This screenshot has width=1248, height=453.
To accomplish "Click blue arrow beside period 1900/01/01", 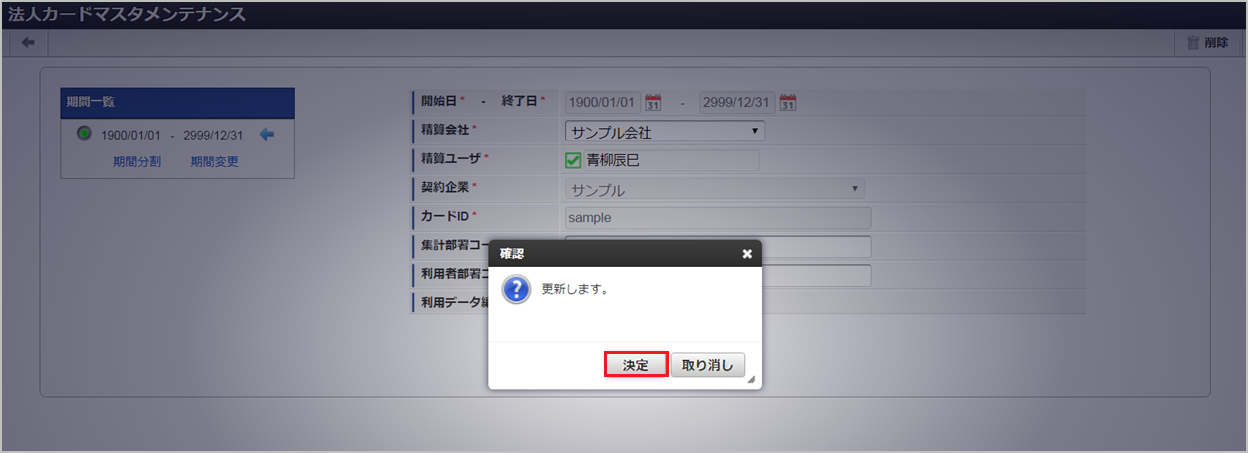I will pyautogui.click(x=267, y=134).
